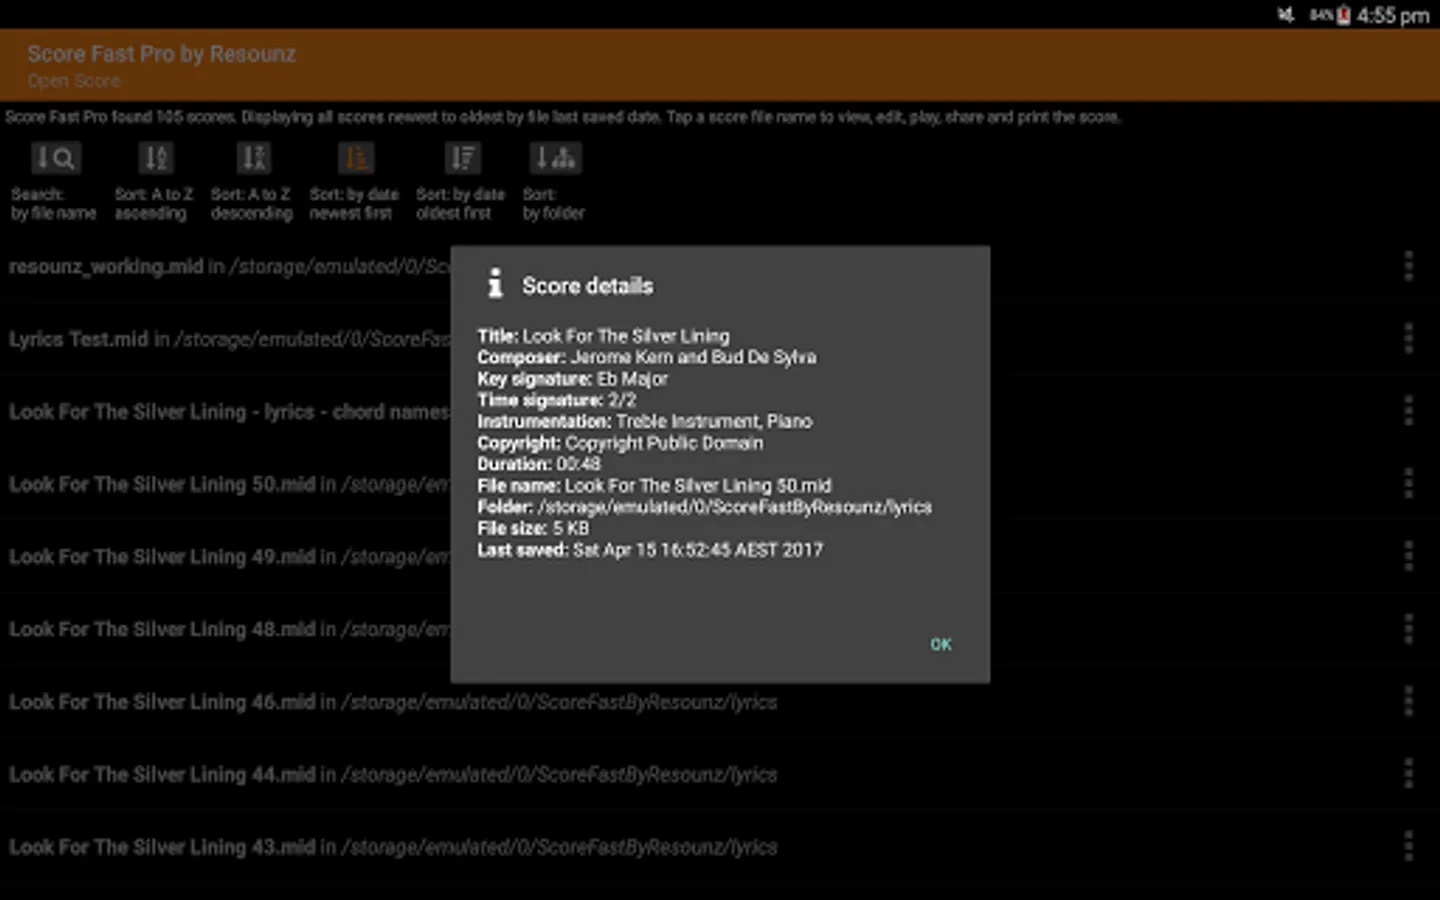Tap the muted sound status icon
Screen dimensions: 1440x900
click(1286, 15)
